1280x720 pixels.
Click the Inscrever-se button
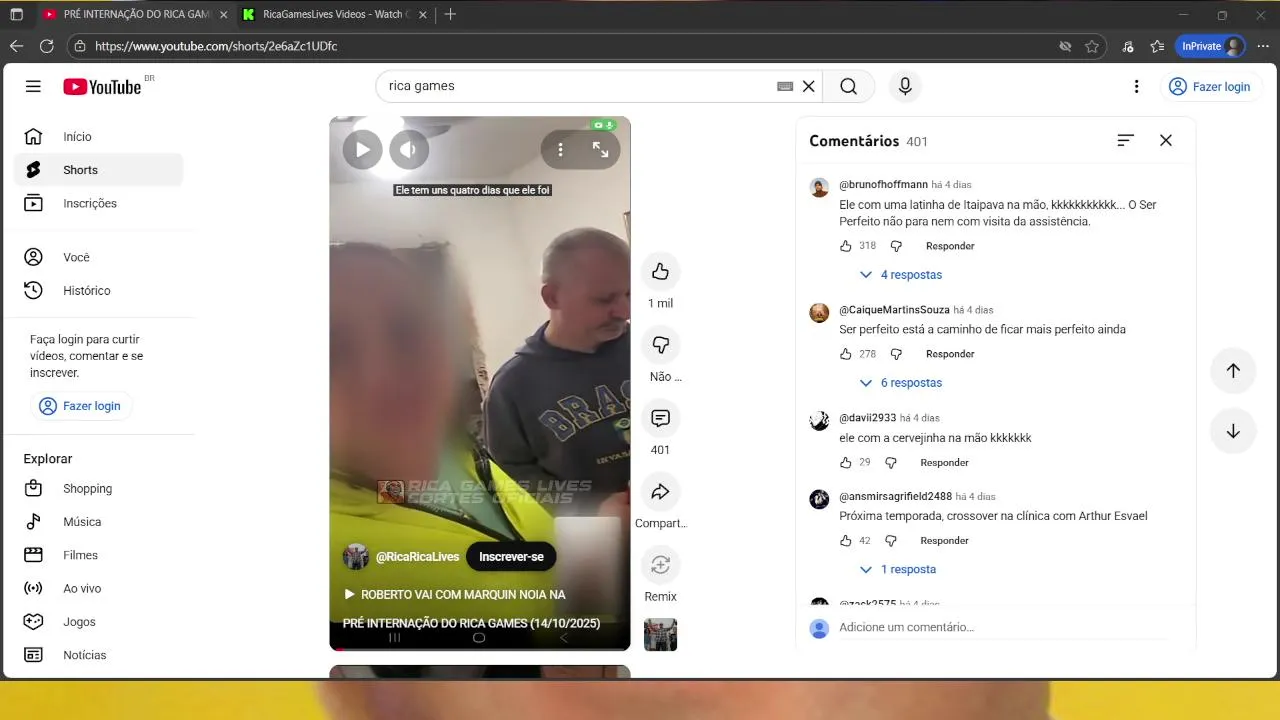[511, 557]
